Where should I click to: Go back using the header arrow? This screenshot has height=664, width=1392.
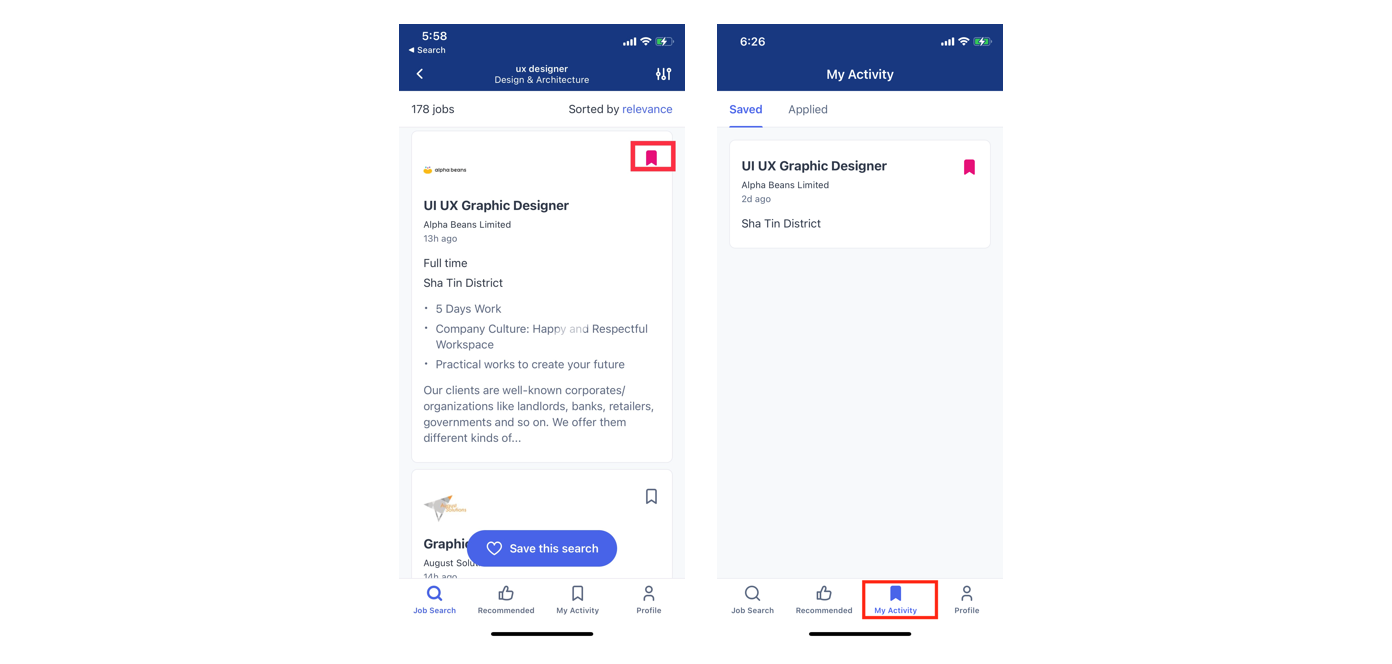tap(420, 74)
